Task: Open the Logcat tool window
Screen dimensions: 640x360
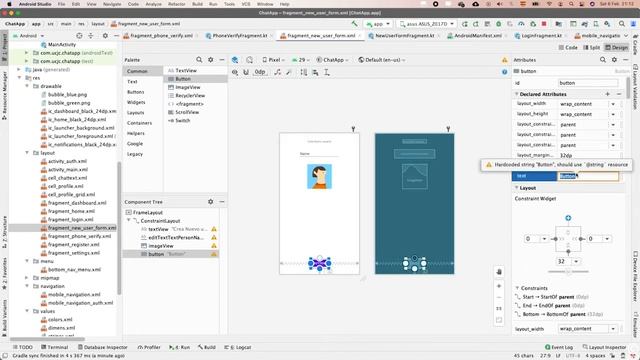Action: coord(238,347)
